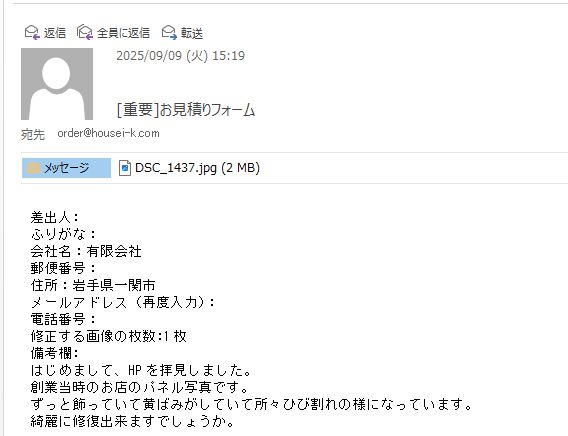Click the DSC_1437.jpg file type icon

pyautogui.click(x=125, y=168)
